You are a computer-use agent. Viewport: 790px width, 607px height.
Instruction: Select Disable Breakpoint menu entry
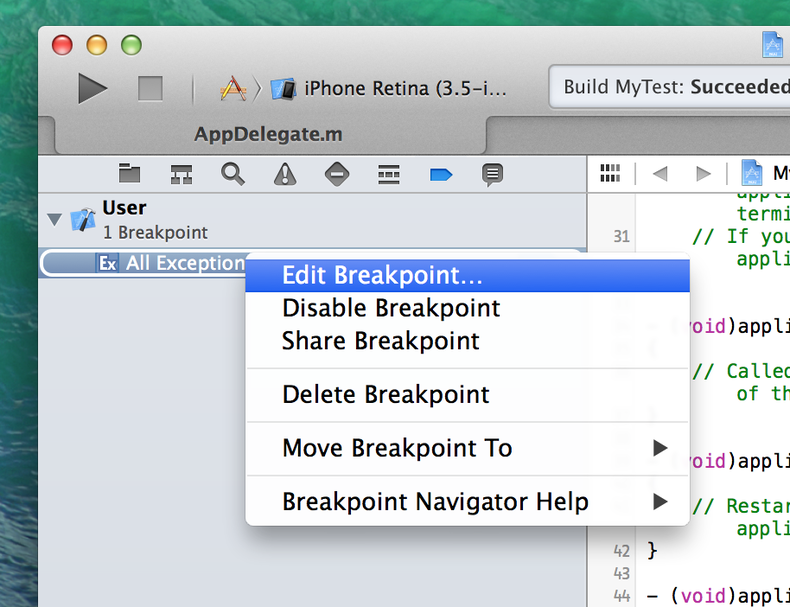click(x=391, y=308)
